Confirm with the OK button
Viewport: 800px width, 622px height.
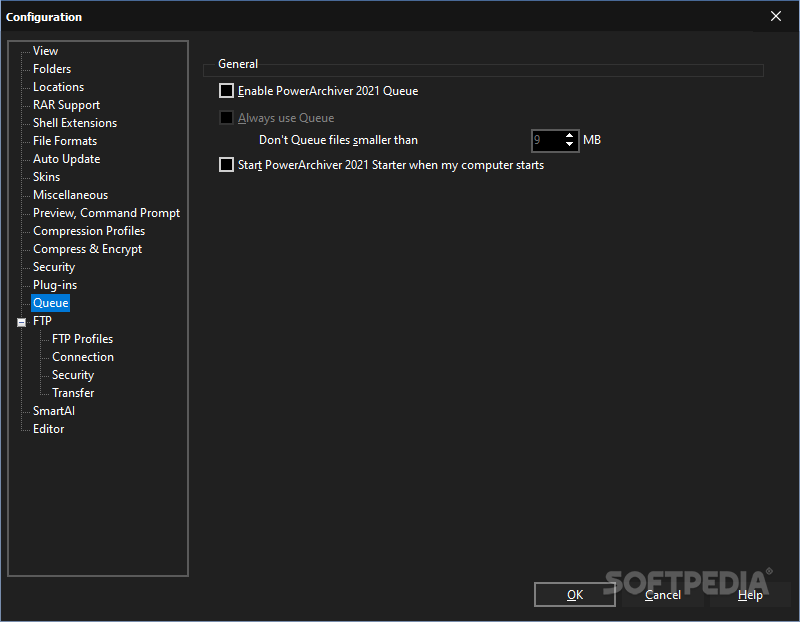[x=575, y=595]
